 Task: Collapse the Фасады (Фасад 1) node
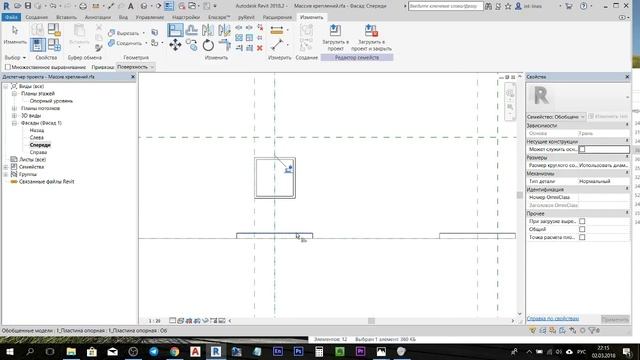tap(14, 123)
